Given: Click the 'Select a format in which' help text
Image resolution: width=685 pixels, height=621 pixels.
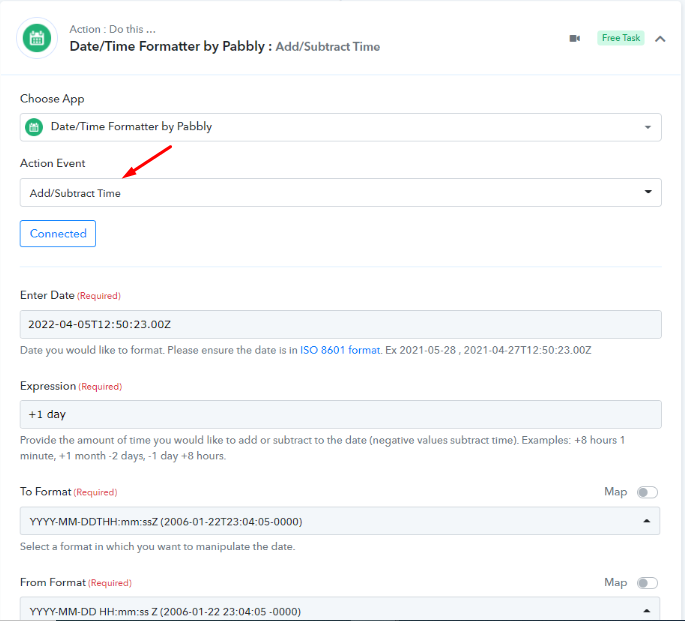Looking at the screenshot, I should click(158, 547).
